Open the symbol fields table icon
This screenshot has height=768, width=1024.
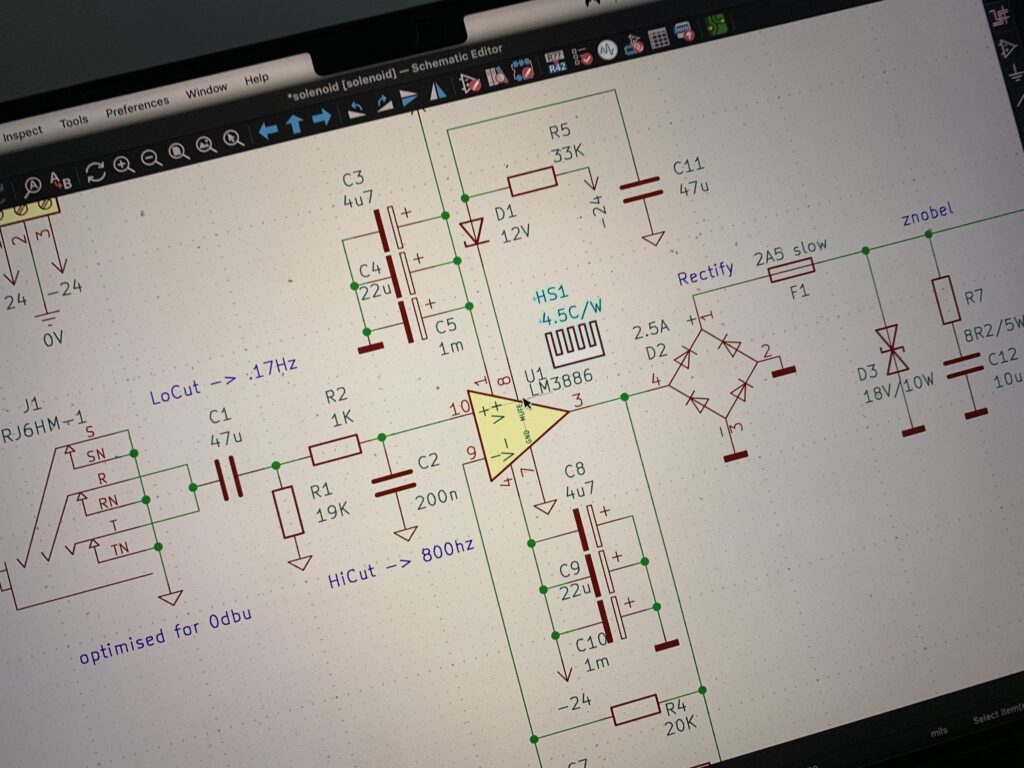(658, 38)
